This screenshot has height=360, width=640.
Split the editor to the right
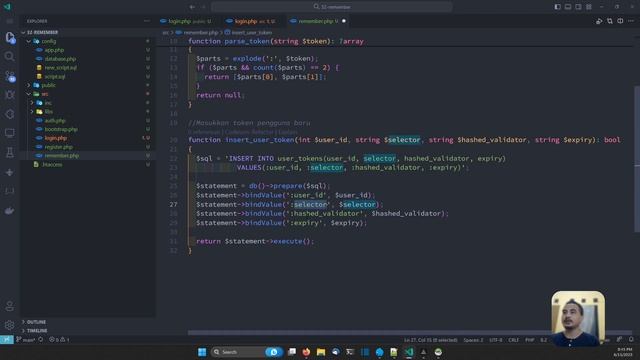[620, 21]
